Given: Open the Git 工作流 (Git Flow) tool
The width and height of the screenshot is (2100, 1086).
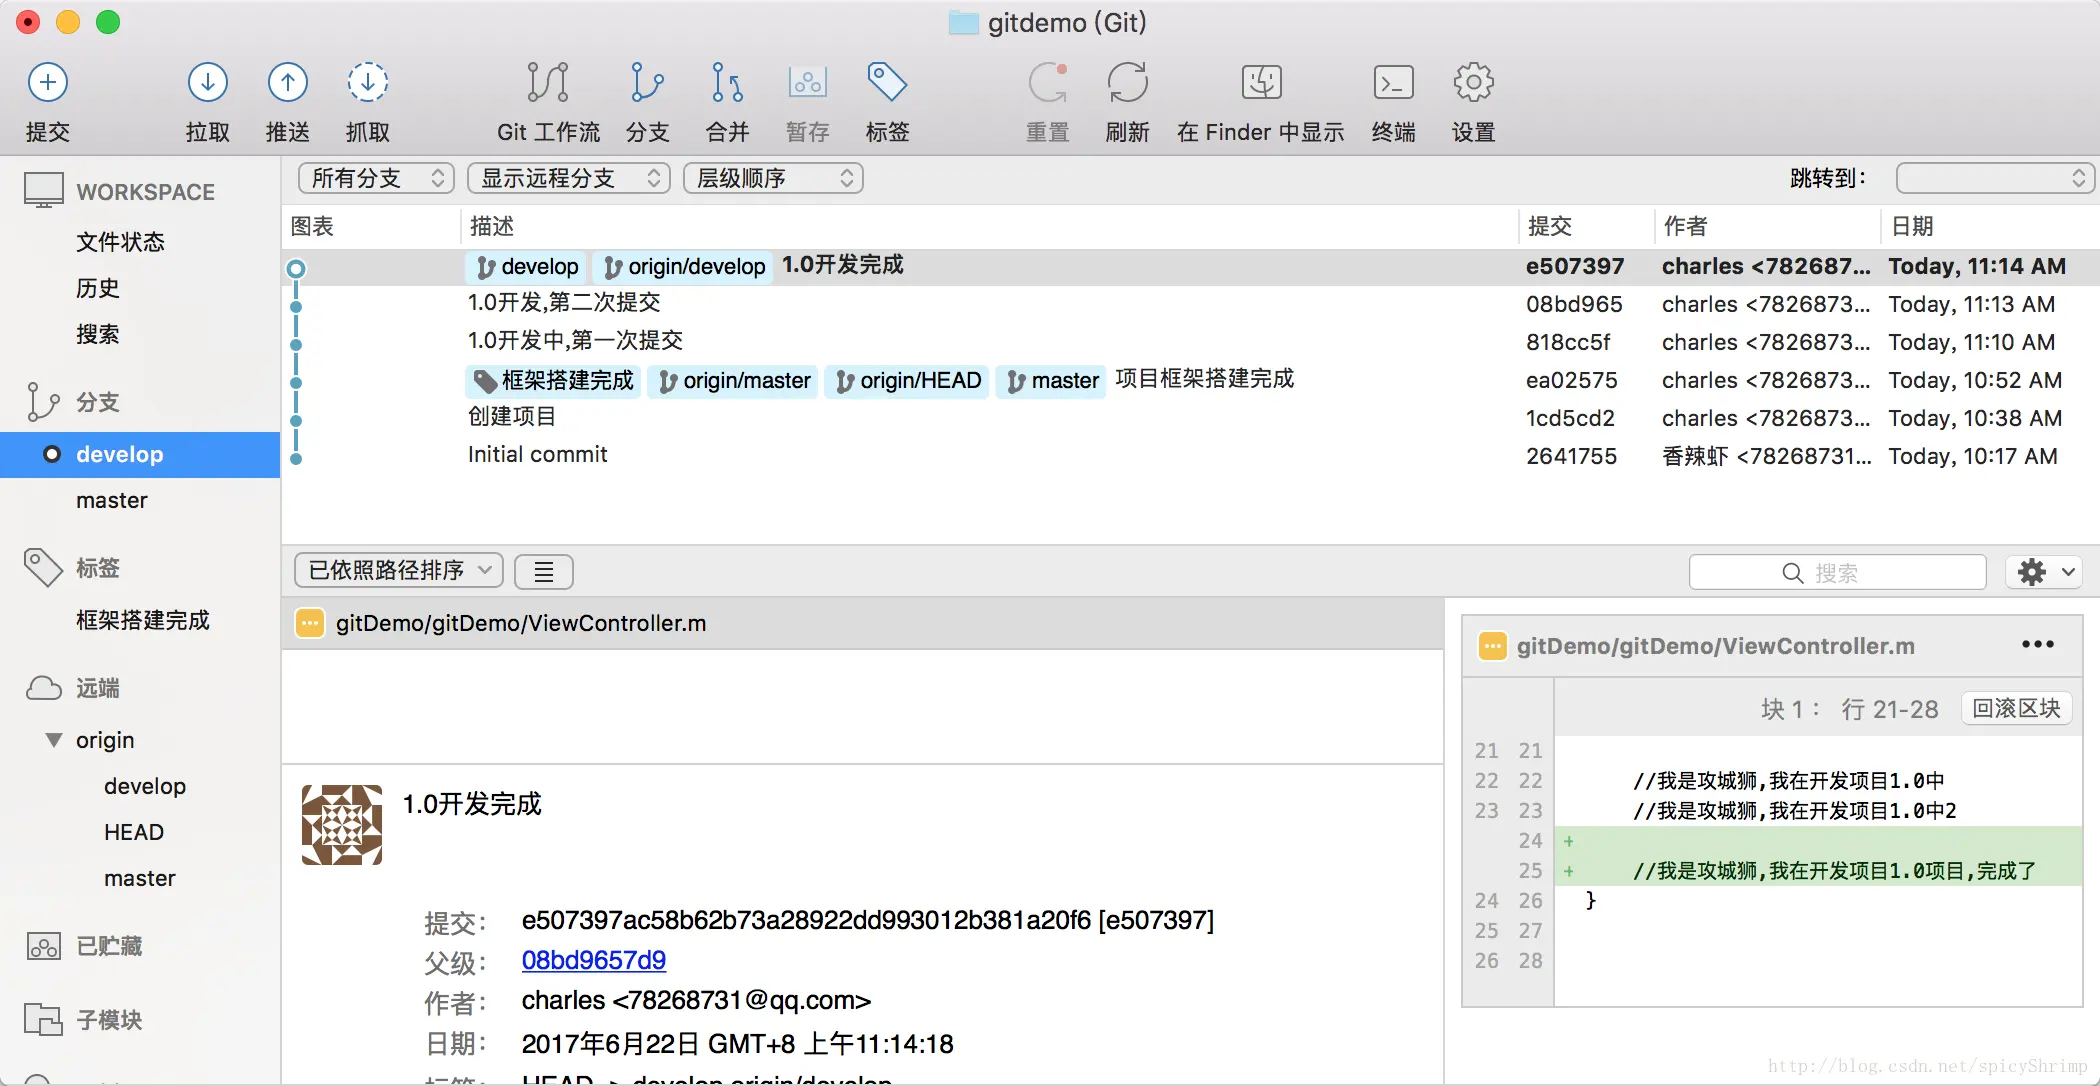Looking at the screenshot, I should pos(547,83).
